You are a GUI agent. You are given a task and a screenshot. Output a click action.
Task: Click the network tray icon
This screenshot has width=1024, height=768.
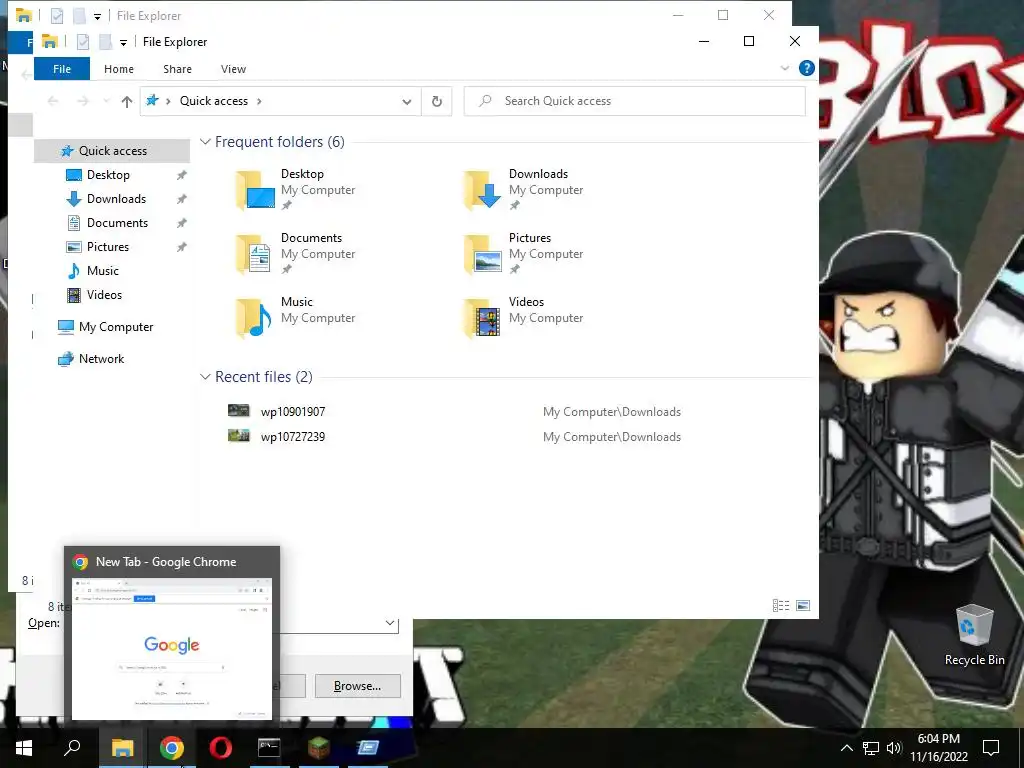pyautogui.click(x=871, y=748)
